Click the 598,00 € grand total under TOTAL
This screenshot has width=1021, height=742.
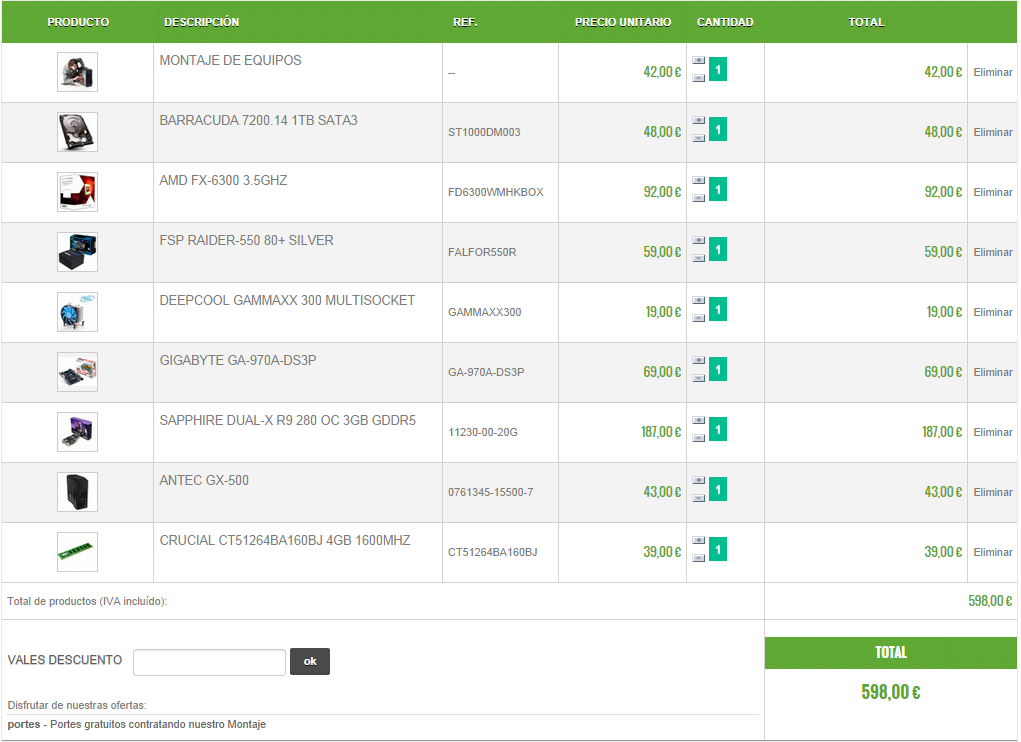891,692
